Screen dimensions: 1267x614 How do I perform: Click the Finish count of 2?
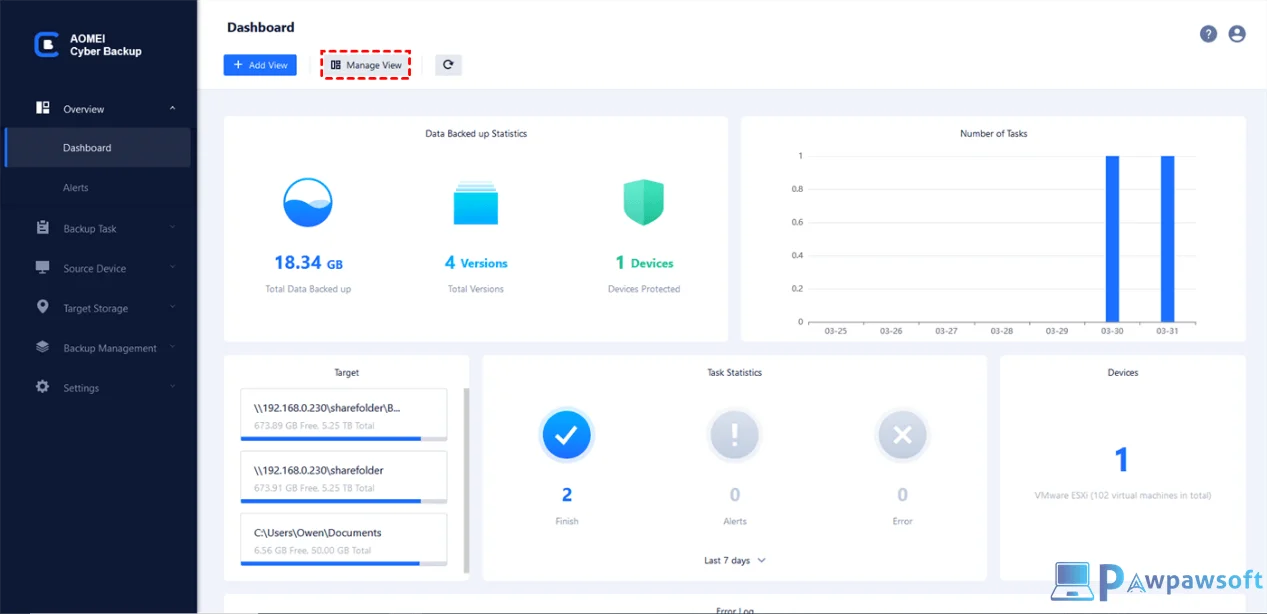click(567, 495)
